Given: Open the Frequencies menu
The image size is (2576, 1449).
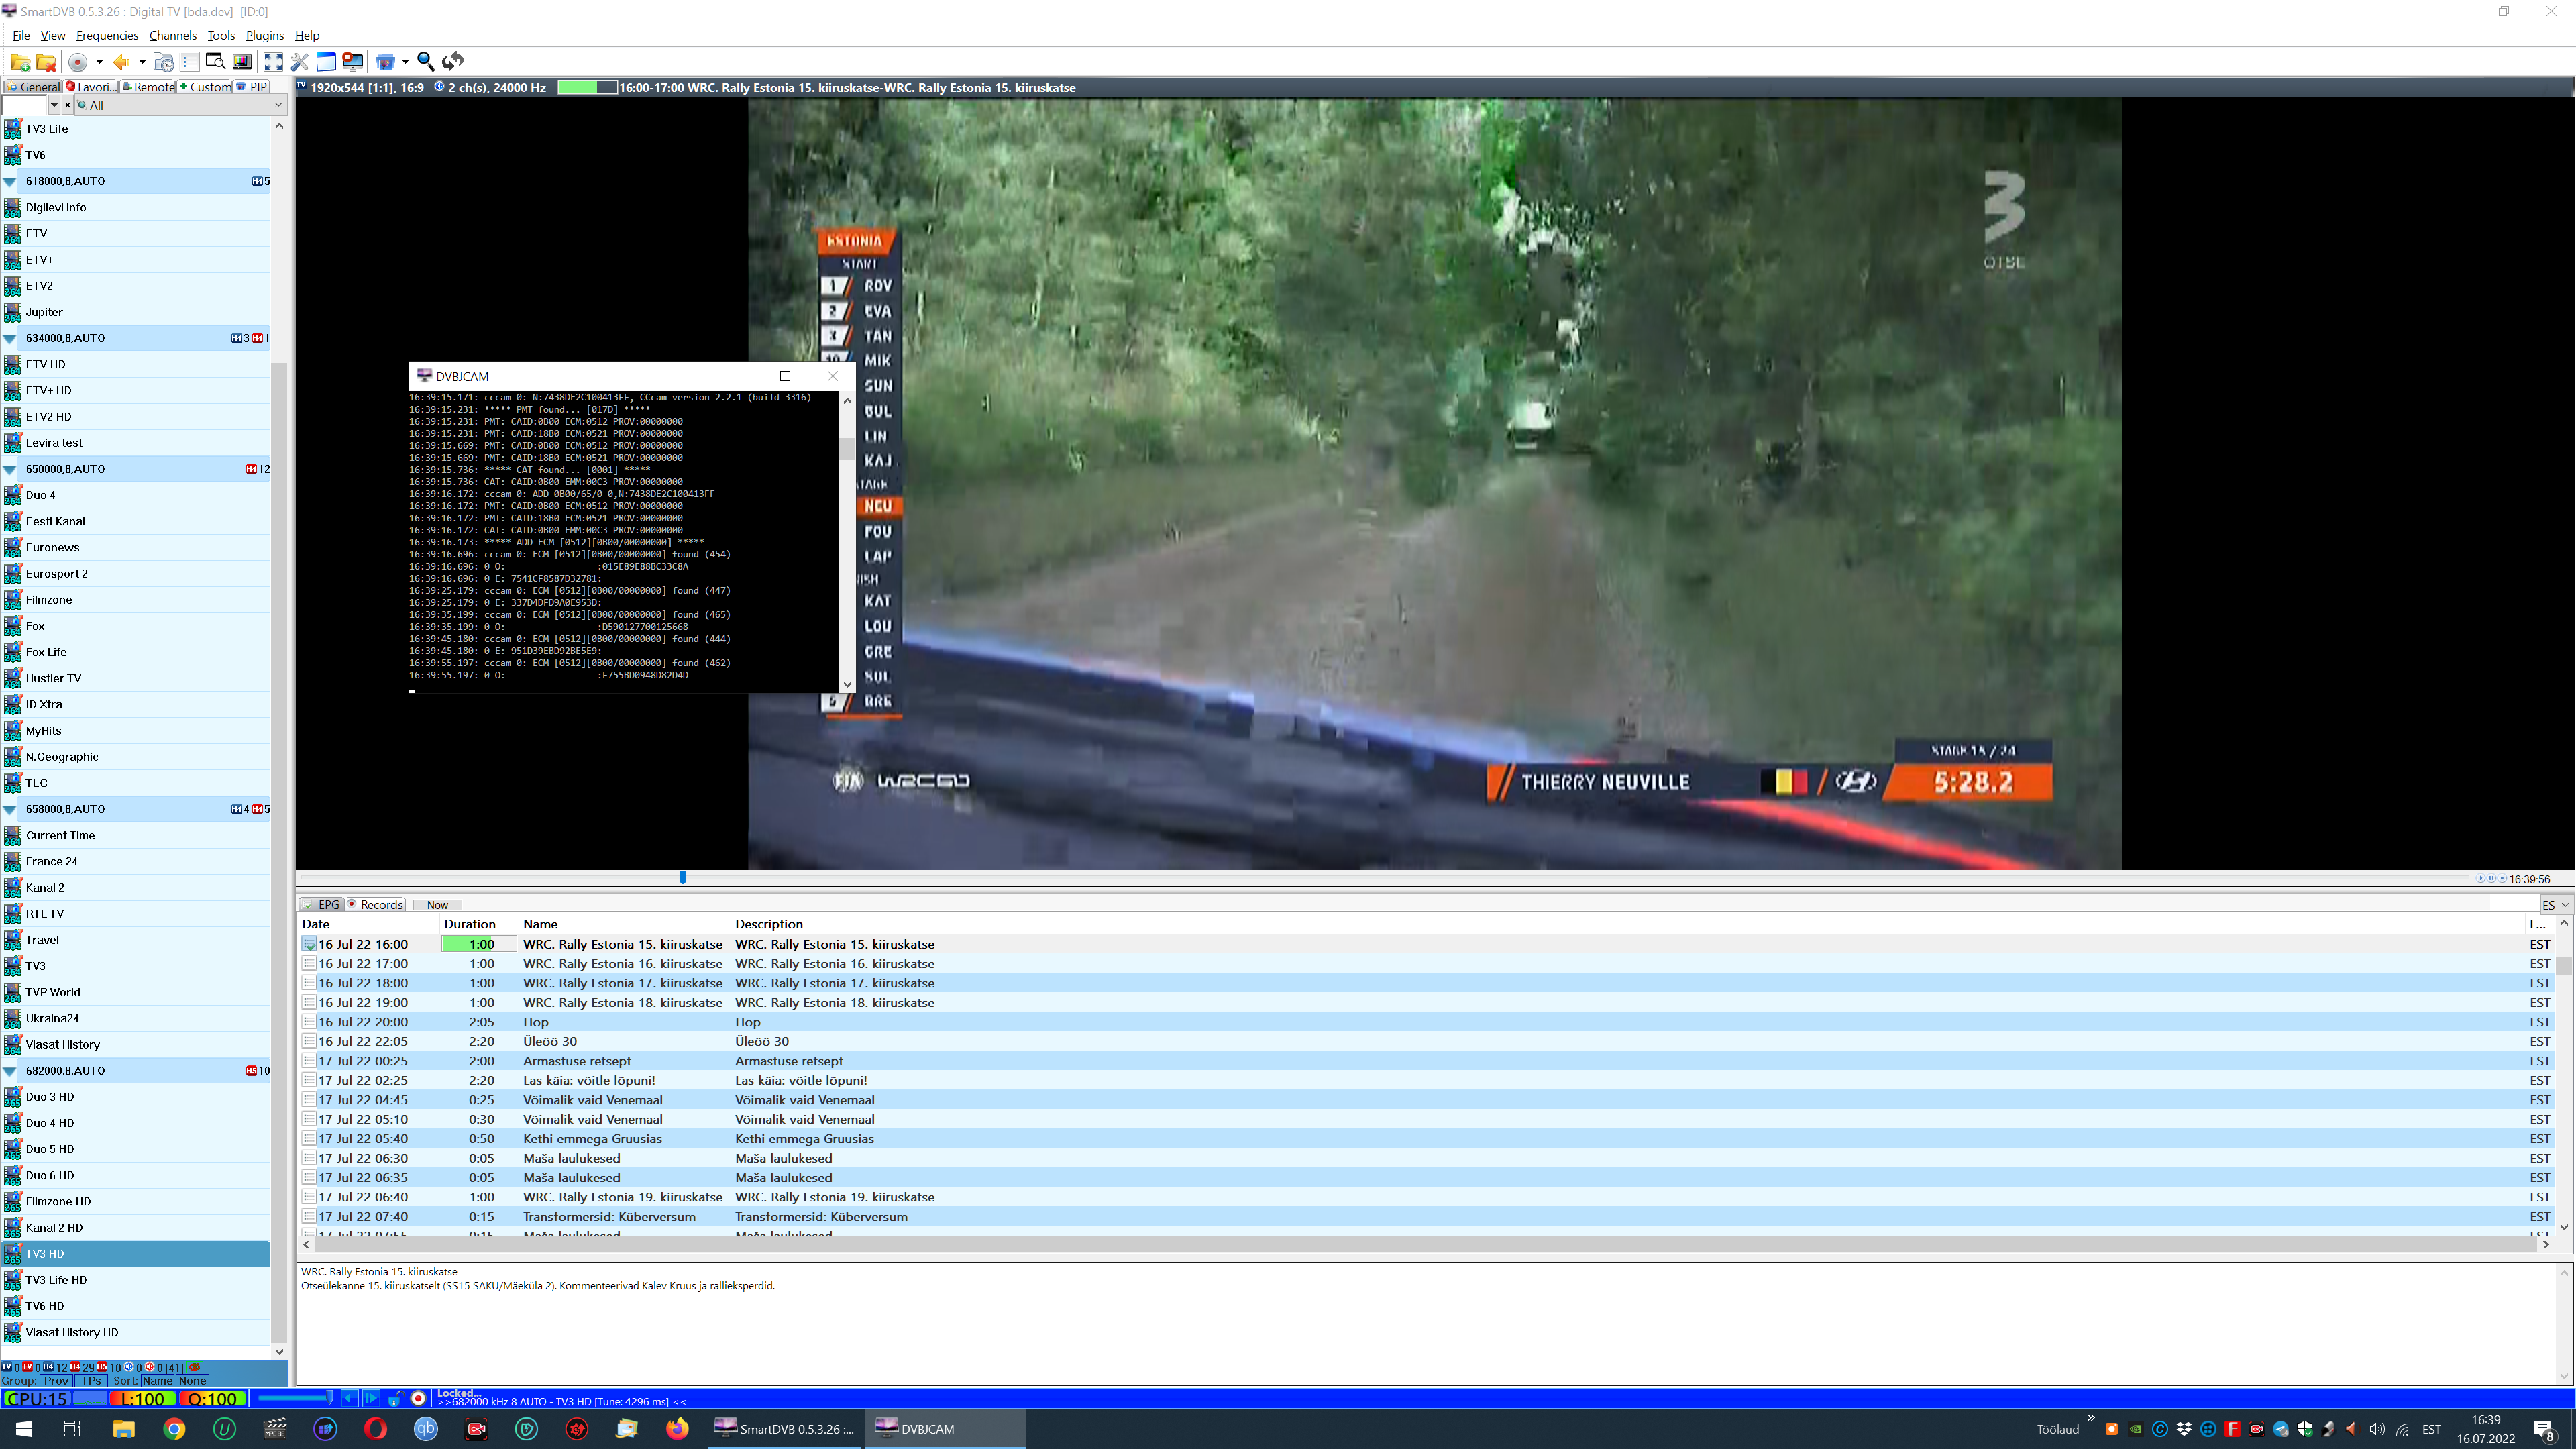Looking at the screenshot, I should click(107, 35).
